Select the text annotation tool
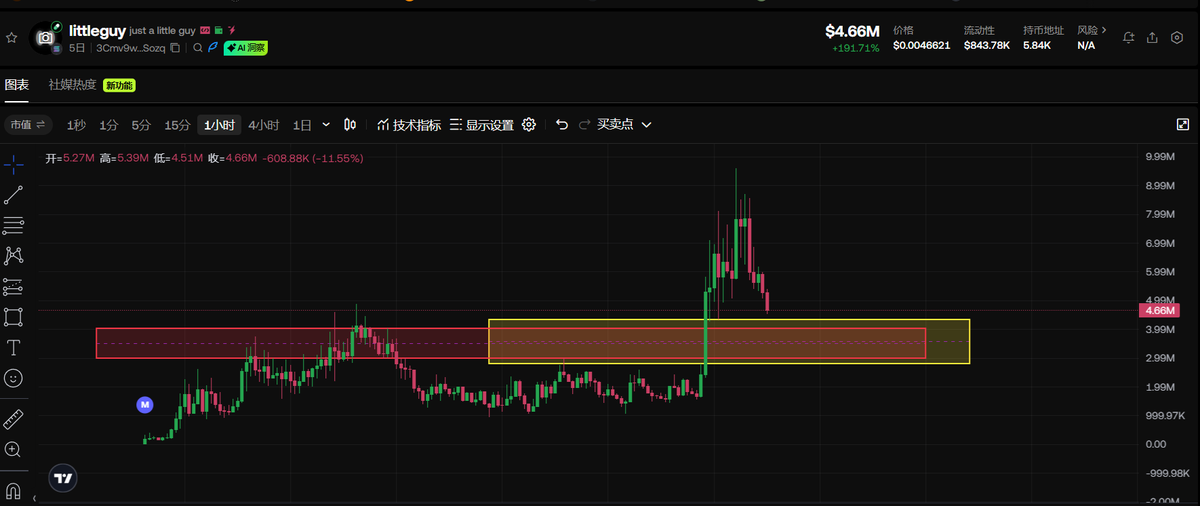Screen dimensions: 1200x506 click(x=13, y=348)
